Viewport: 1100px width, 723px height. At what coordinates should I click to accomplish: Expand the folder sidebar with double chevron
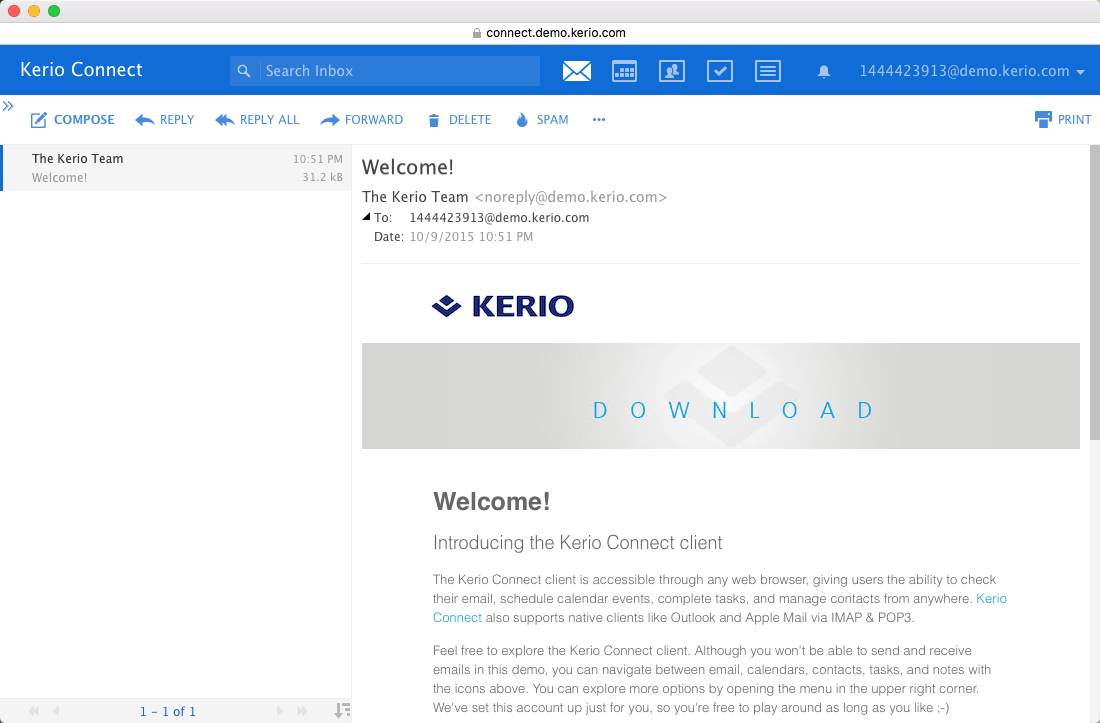click(x=8, y=105)
